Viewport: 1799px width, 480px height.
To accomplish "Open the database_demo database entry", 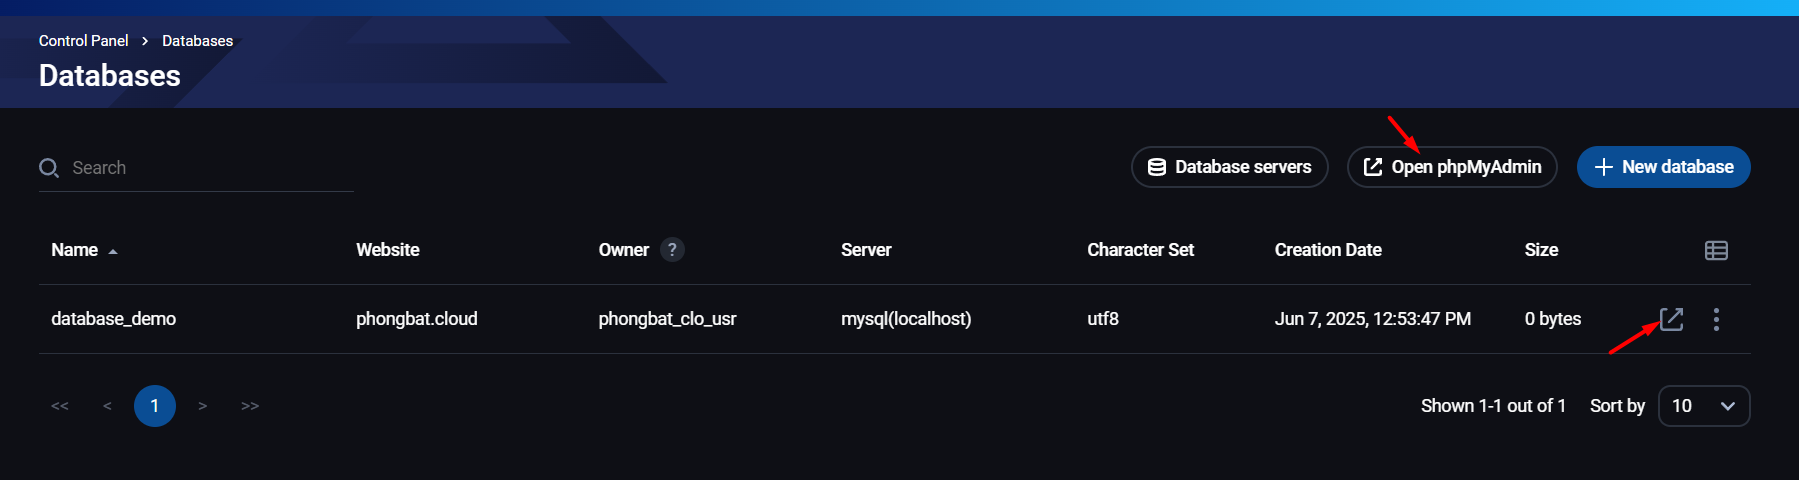I will click(113, 319).
